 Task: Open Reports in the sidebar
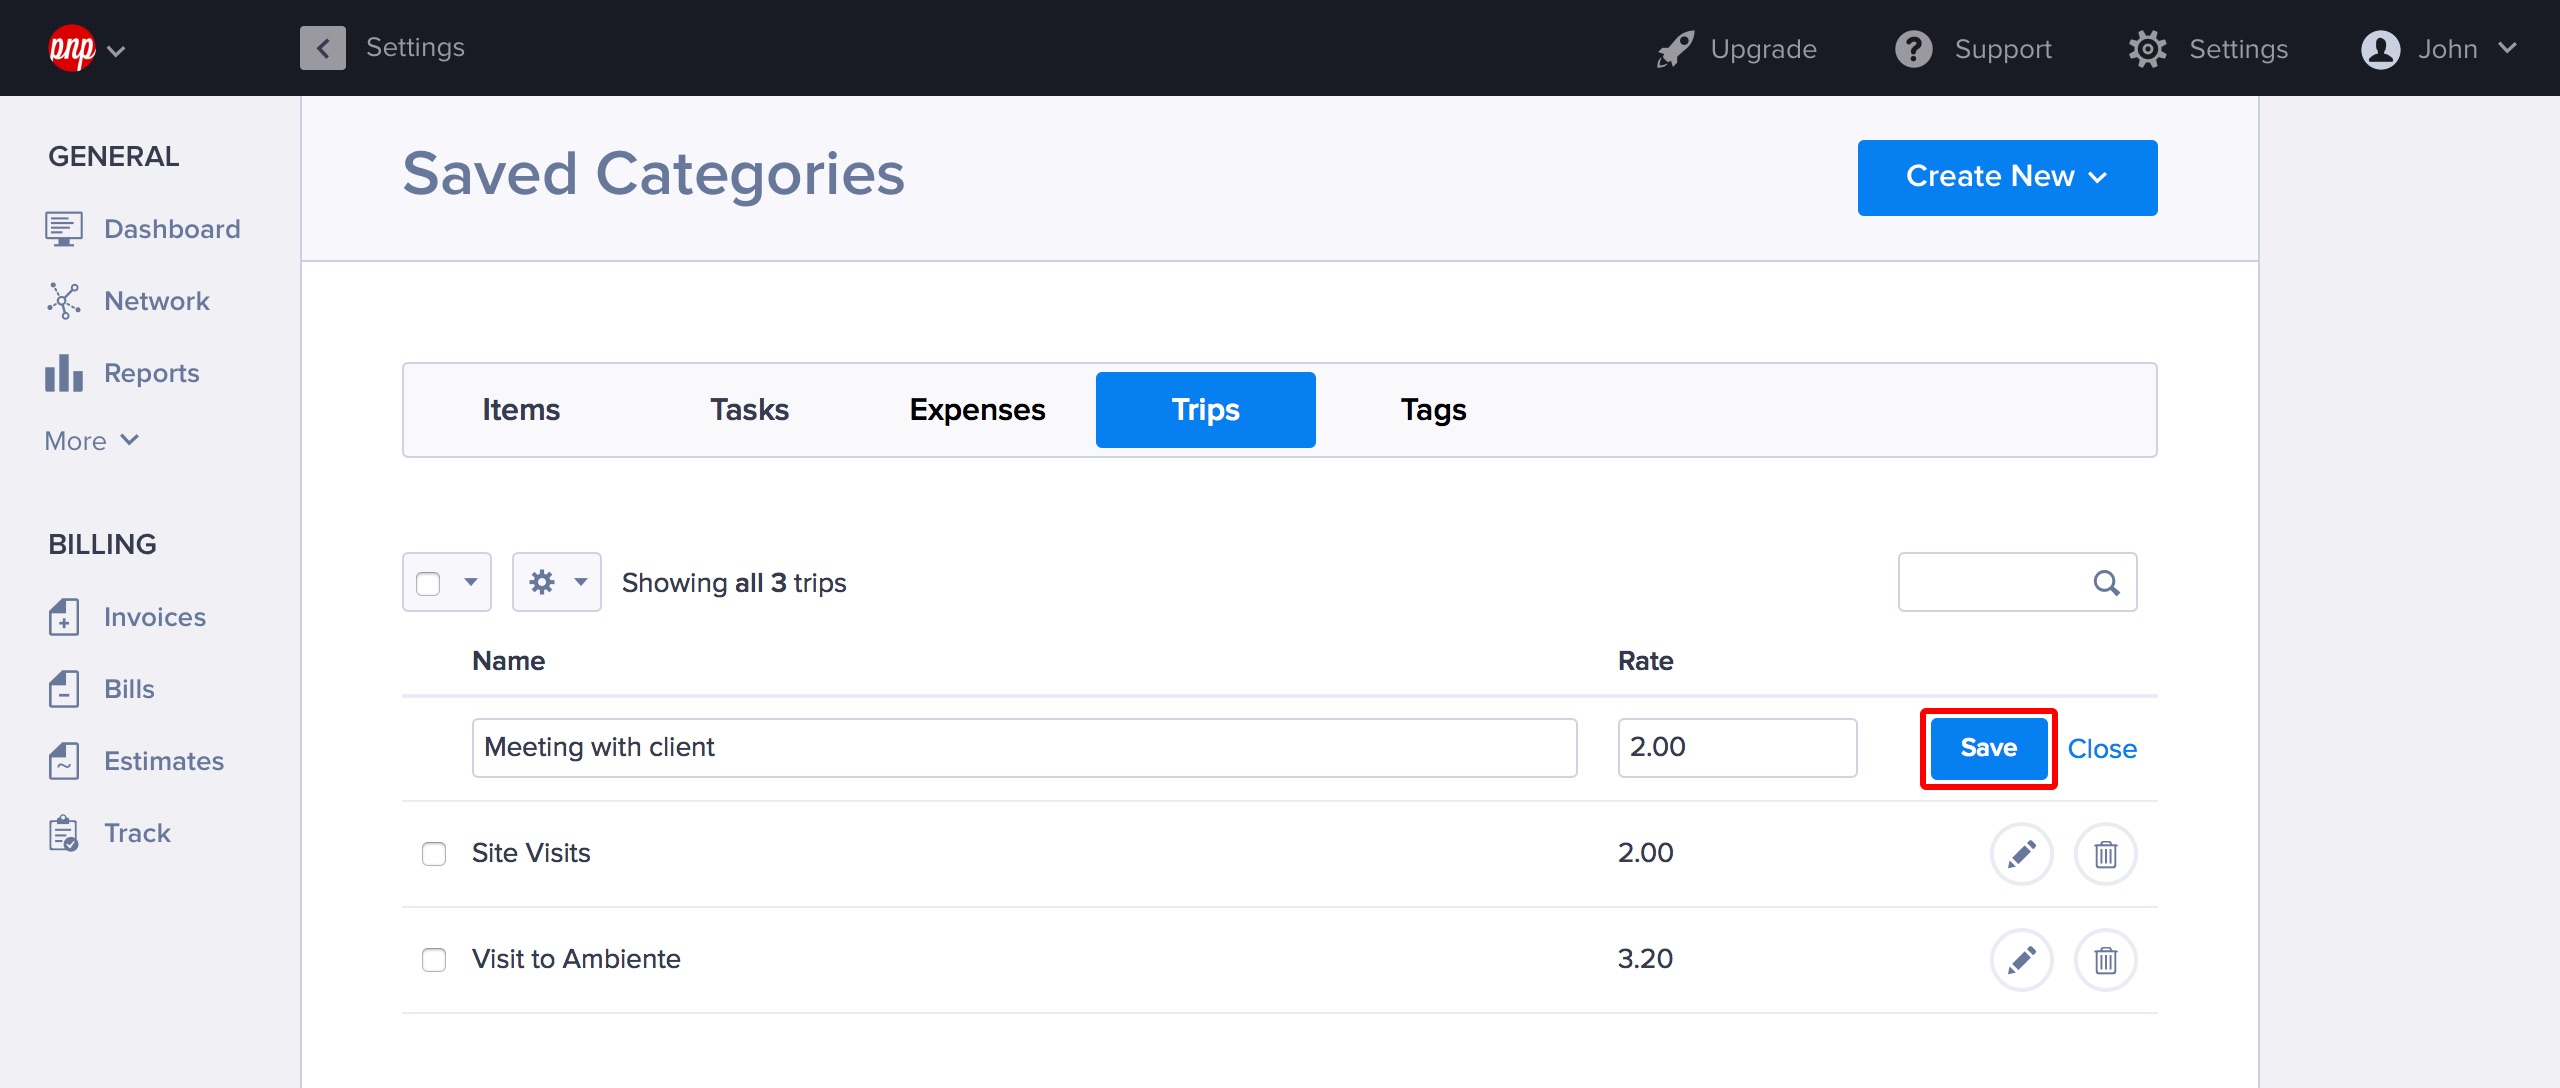click(151, 373)
